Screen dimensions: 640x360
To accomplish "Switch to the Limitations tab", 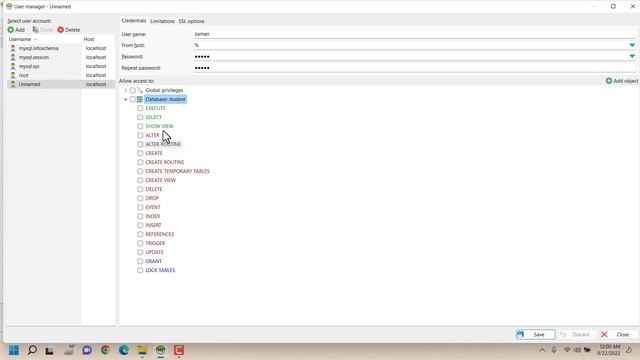I will click(162, 21).
